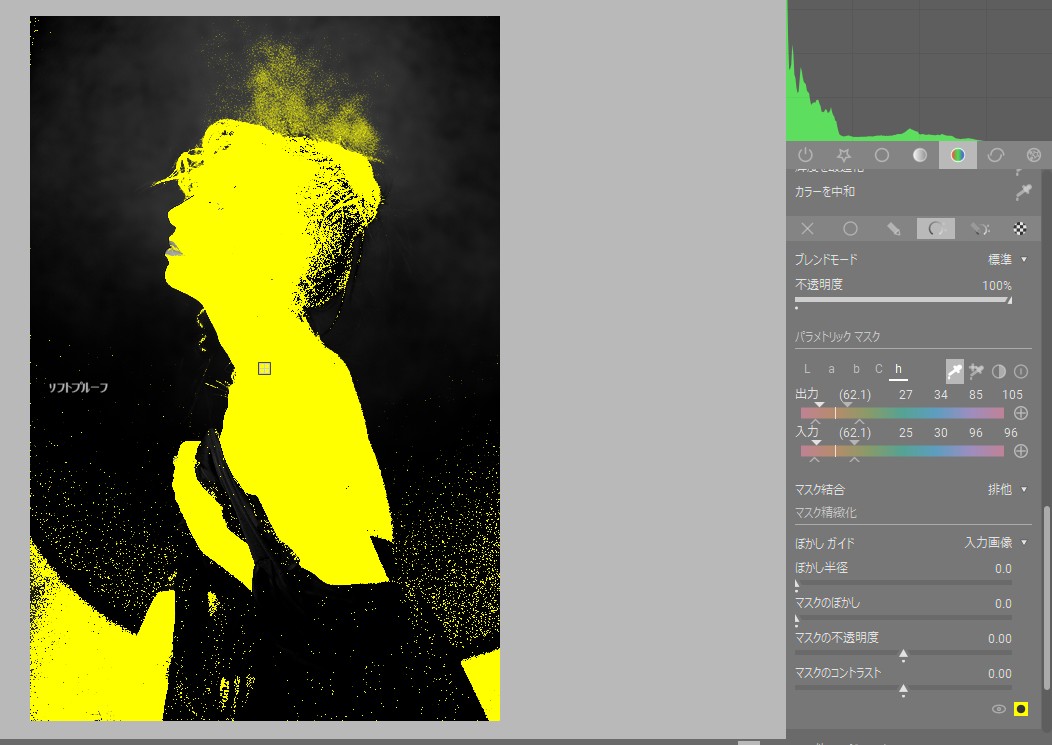1052x745 pixels.
Task: Click the histogram display
Action: point(919,70)
